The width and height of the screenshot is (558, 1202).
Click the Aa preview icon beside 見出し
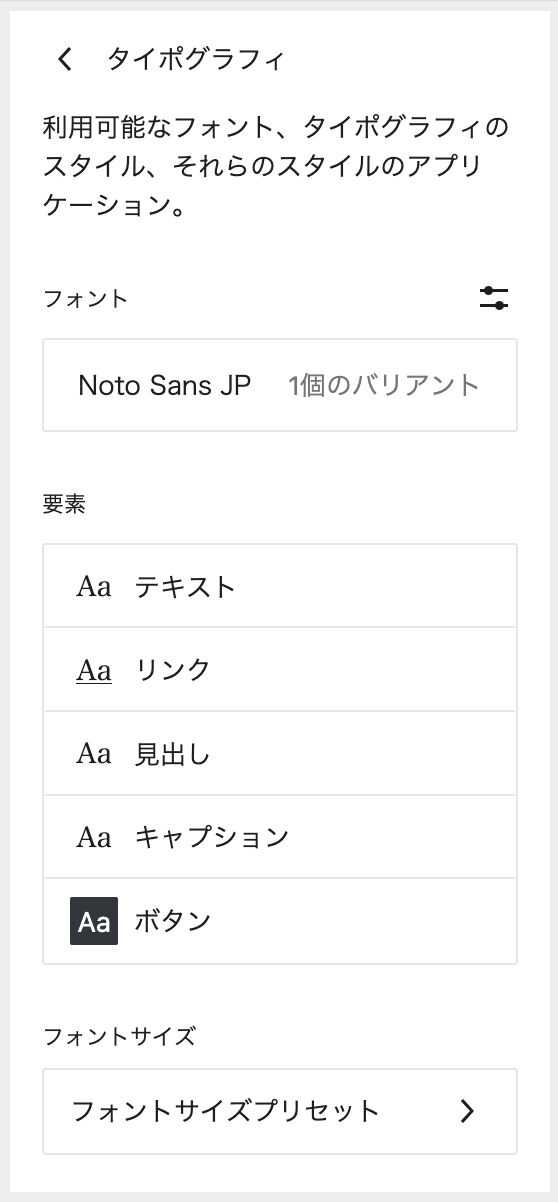94,753
